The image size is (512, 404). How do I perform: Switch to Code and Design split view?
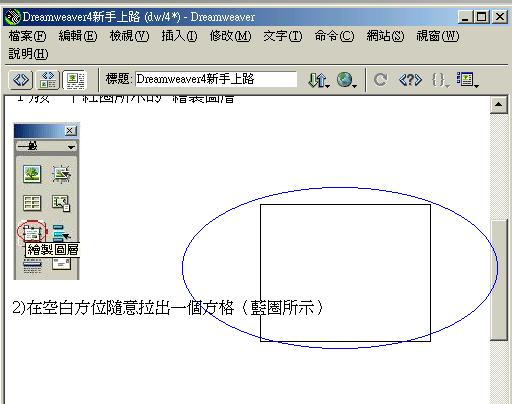coord(48,80)
